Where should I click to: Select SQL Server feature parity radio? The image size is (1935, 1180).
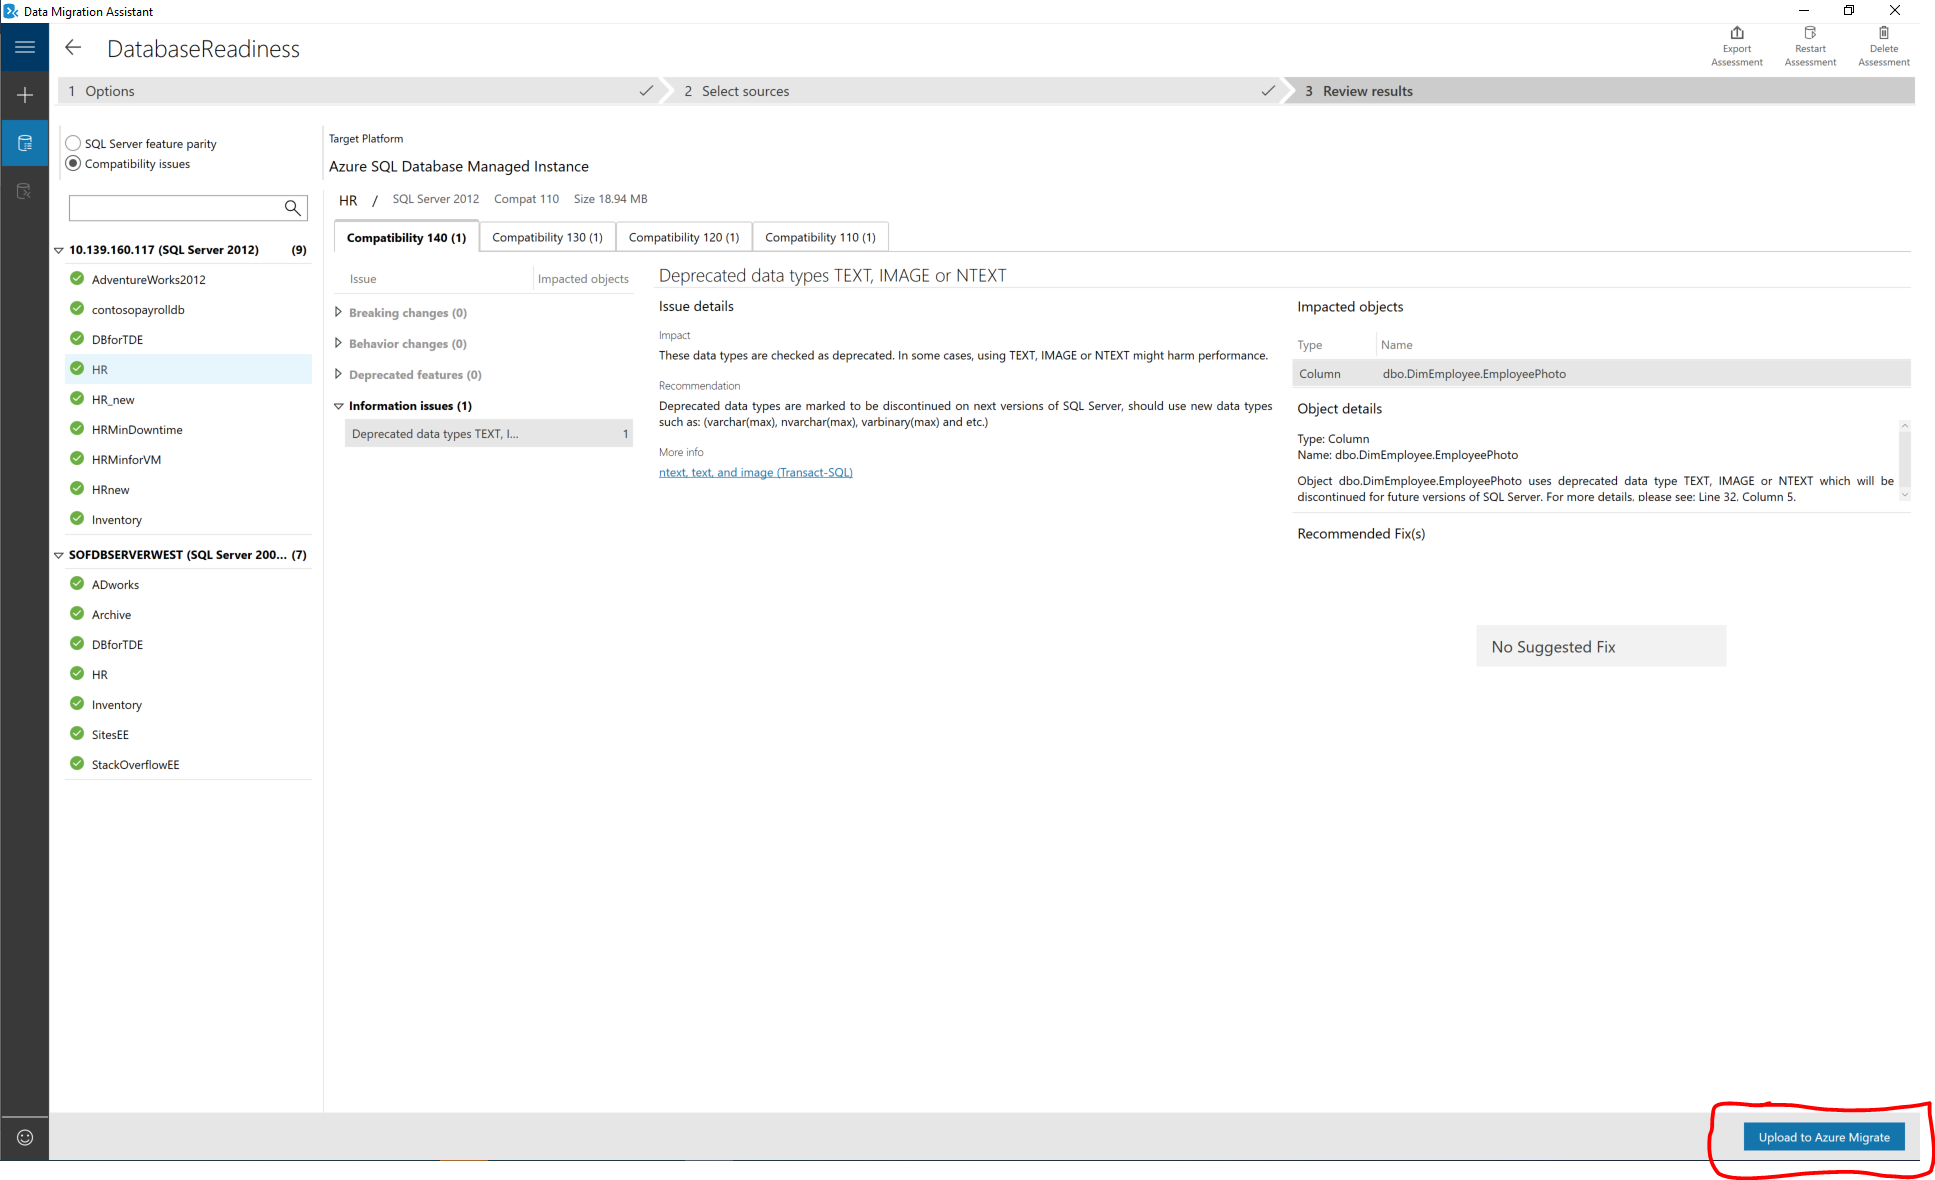73,143
